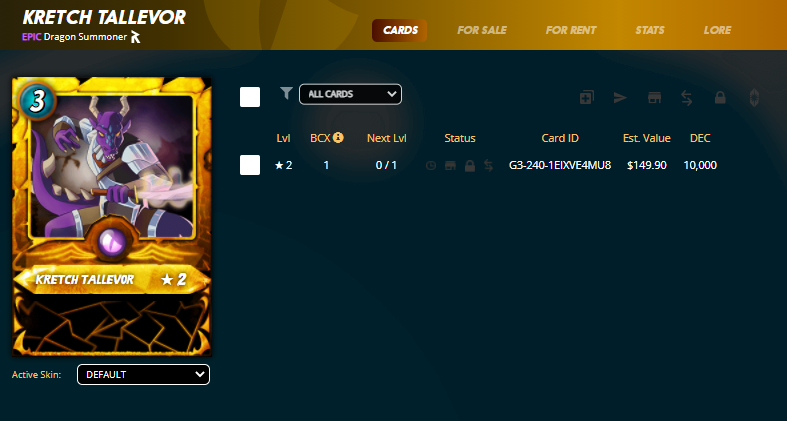
Task: Open the FOR RENT tab
Action: click(x=571, y=30)
